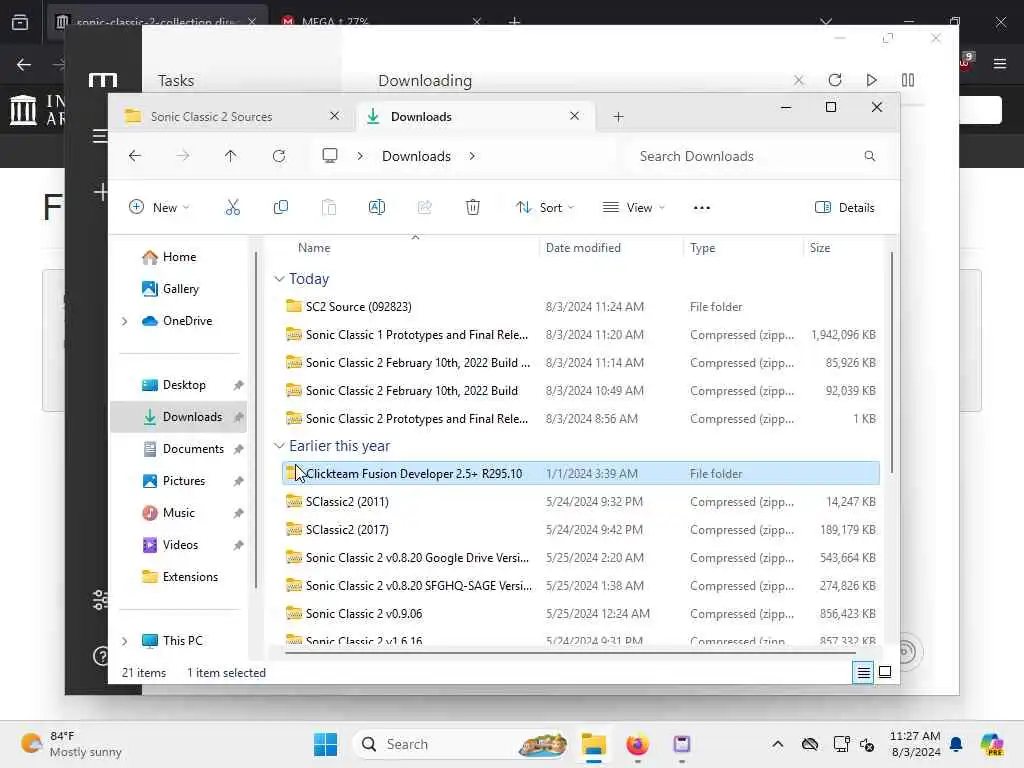Viewport: 1024px width, 768px height.
Task: Refresh the Downloads folder view
Action: pos(279,156)
